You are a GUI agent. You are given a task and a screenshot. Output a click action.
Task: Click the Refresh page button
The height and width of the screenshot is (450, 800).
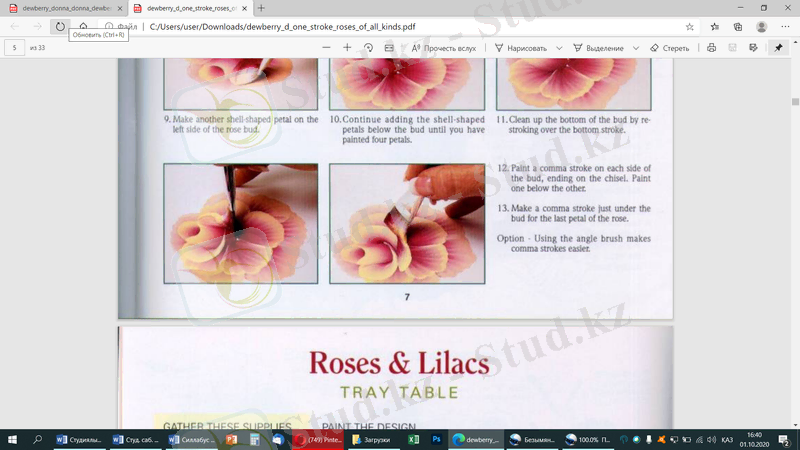pyautogui.click(x=60, y=27)
